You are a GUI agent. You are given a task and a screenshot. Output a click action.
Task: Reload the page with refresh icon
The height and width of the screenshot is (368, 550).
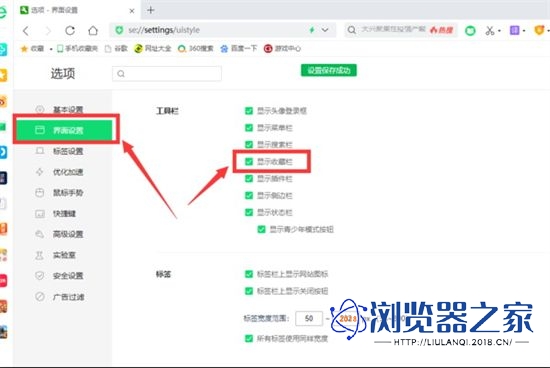(70, 31)
